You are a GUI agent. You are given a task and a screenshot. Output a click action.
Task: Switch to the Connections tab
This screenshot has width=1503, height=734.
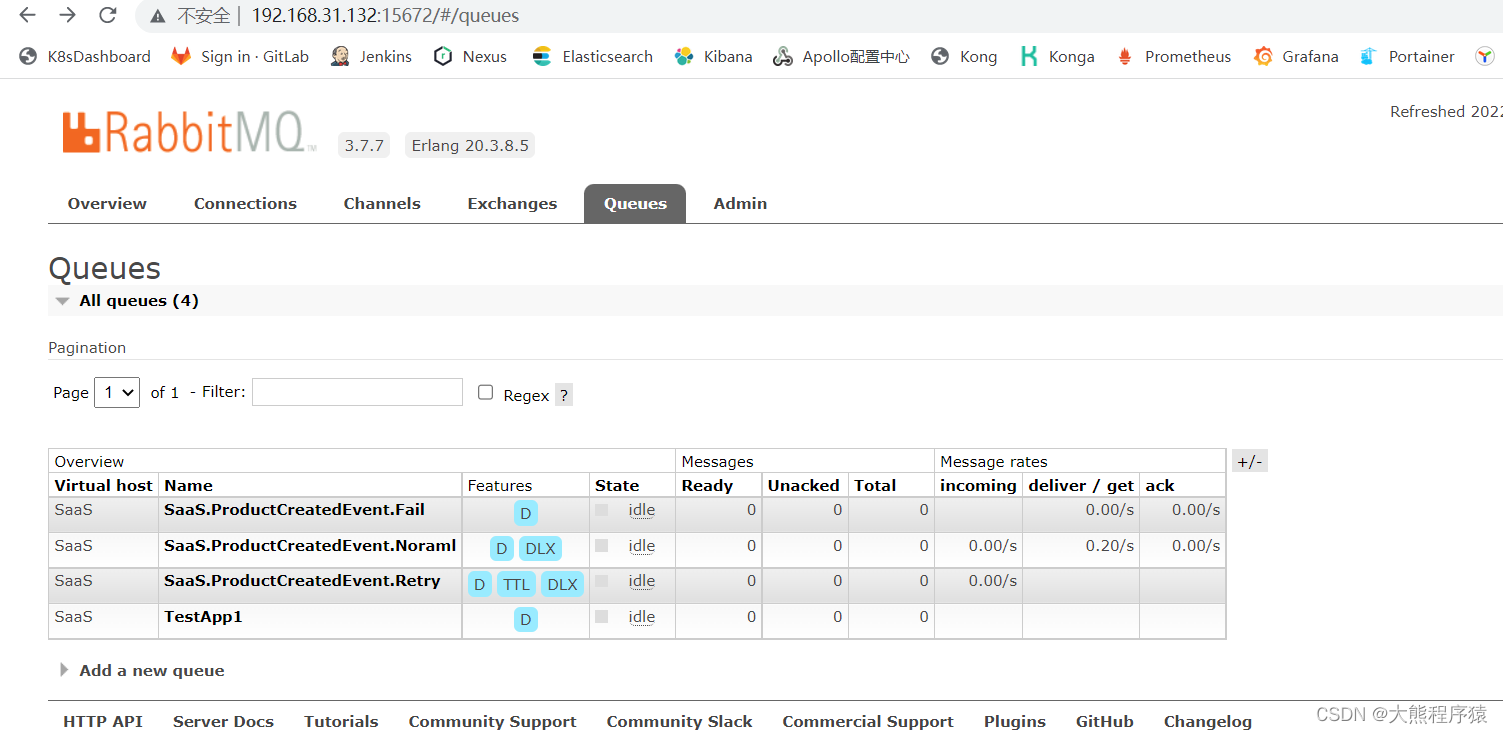click(245, 203)
